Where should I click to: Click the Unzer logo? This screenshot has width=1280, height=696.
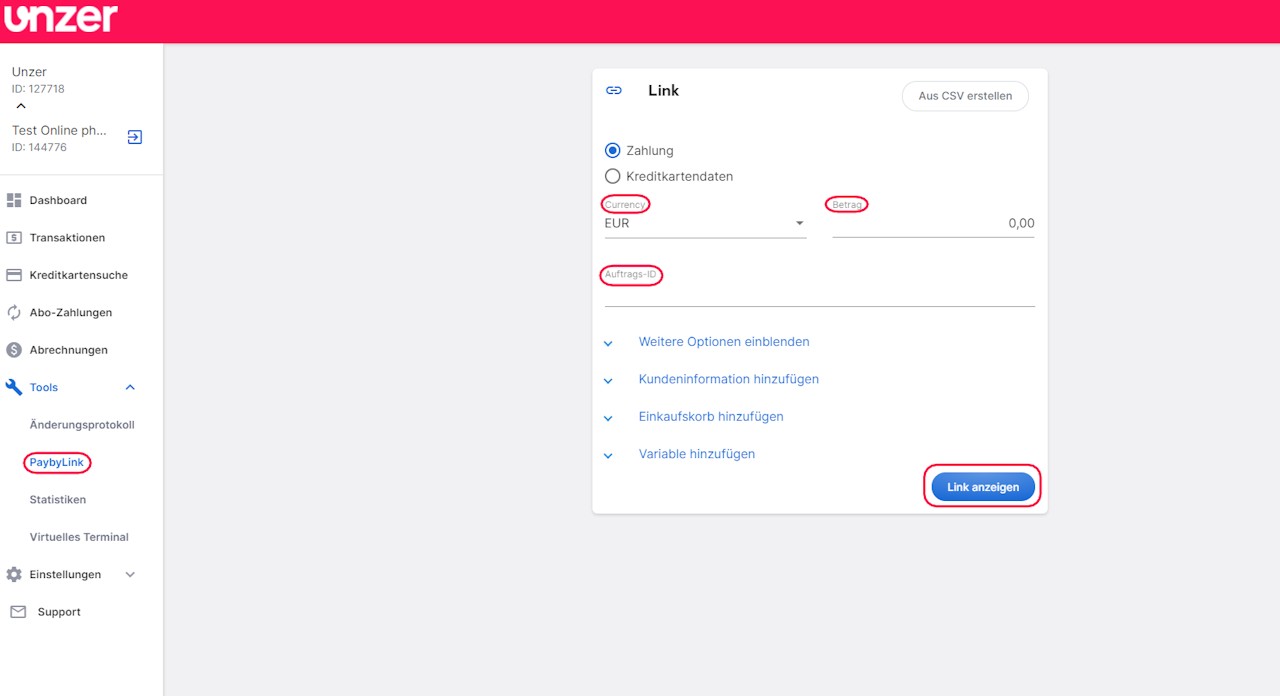coord(61,19)
